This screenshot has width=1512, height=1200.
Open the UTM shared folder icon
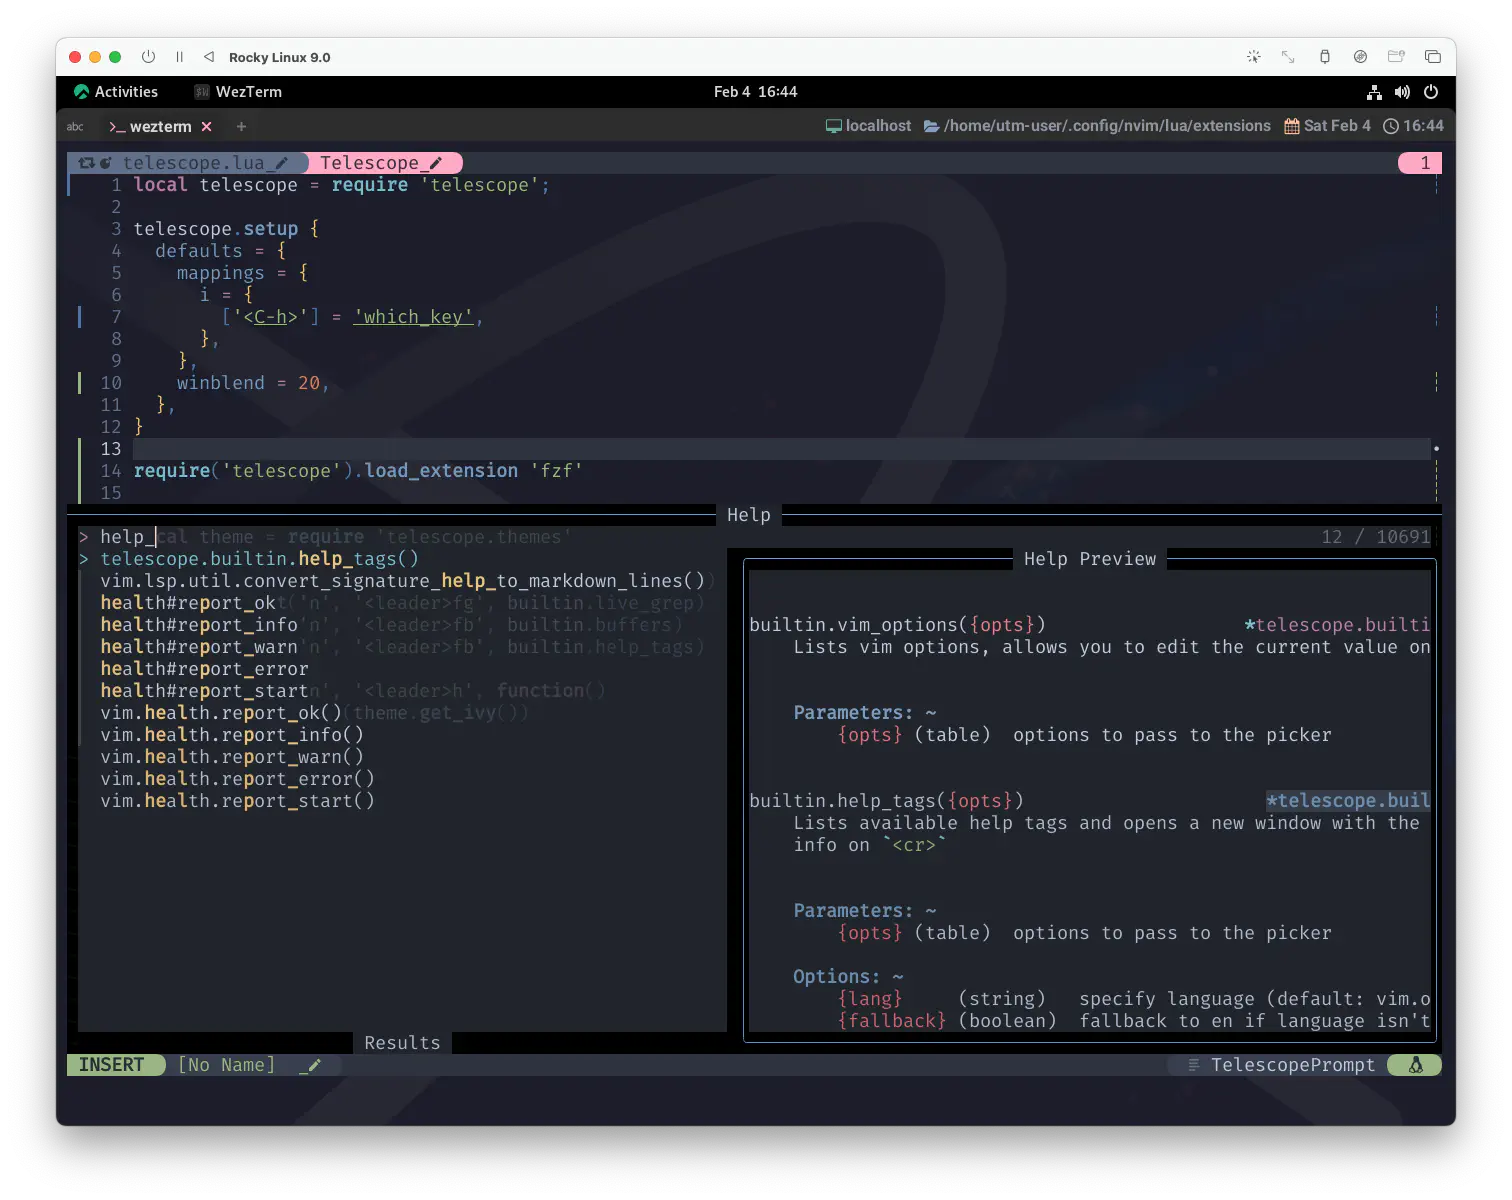1396,57
